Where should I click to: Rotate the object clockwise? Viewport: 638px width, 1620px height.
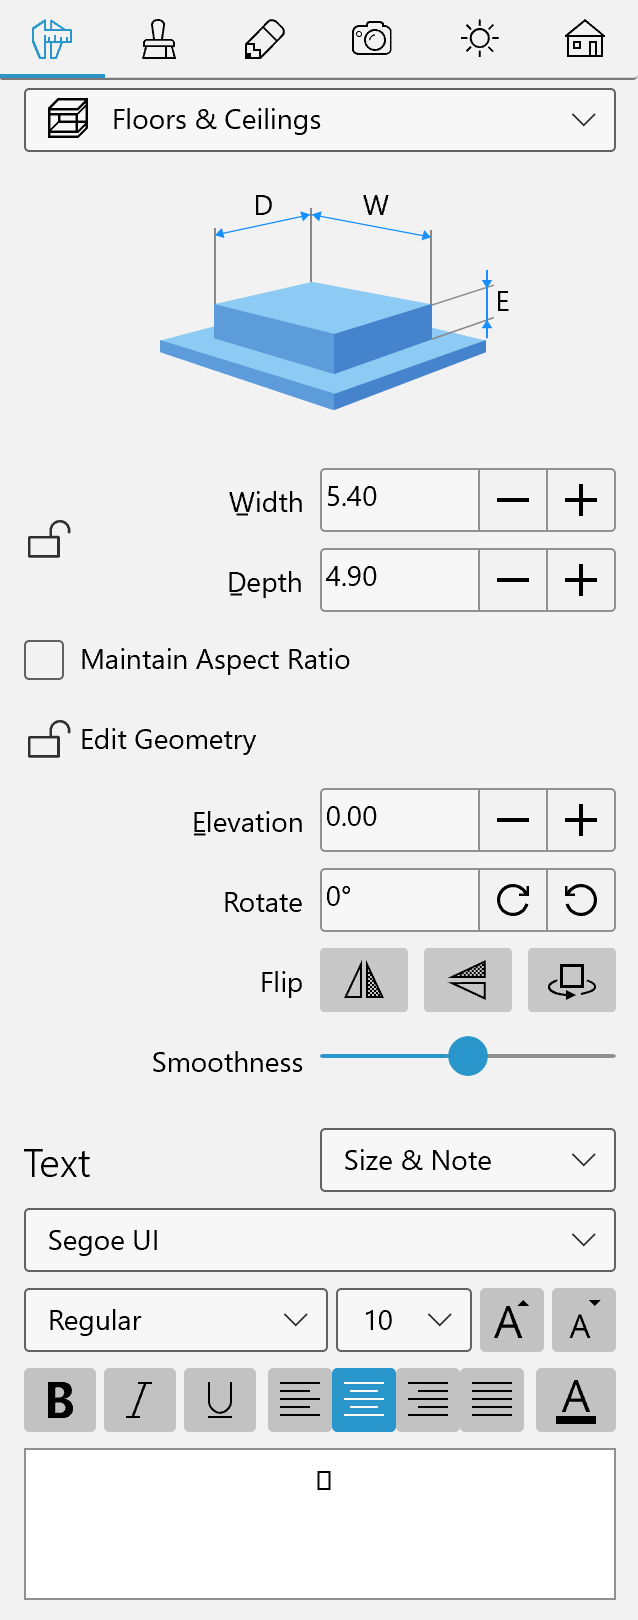click(513, 900)
